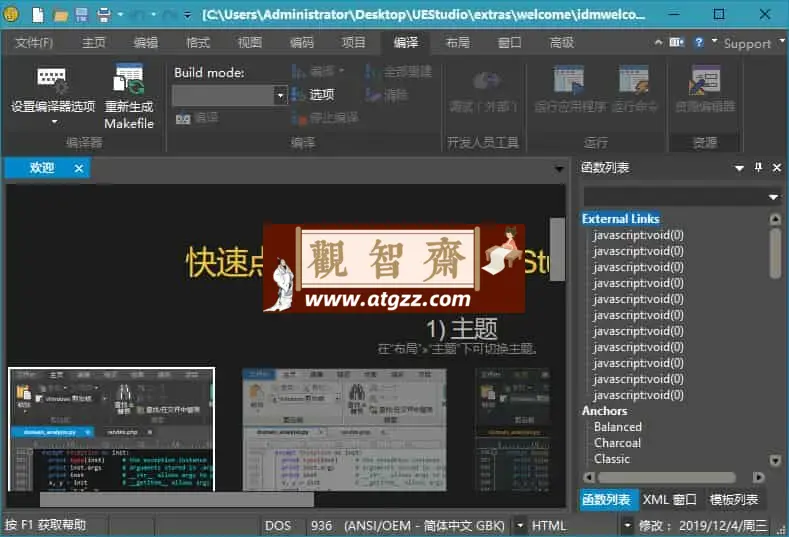Viewport: 789px width, 537px height.
Task: Click the 重新生成 Makefile icon
Action: [129, 80]
